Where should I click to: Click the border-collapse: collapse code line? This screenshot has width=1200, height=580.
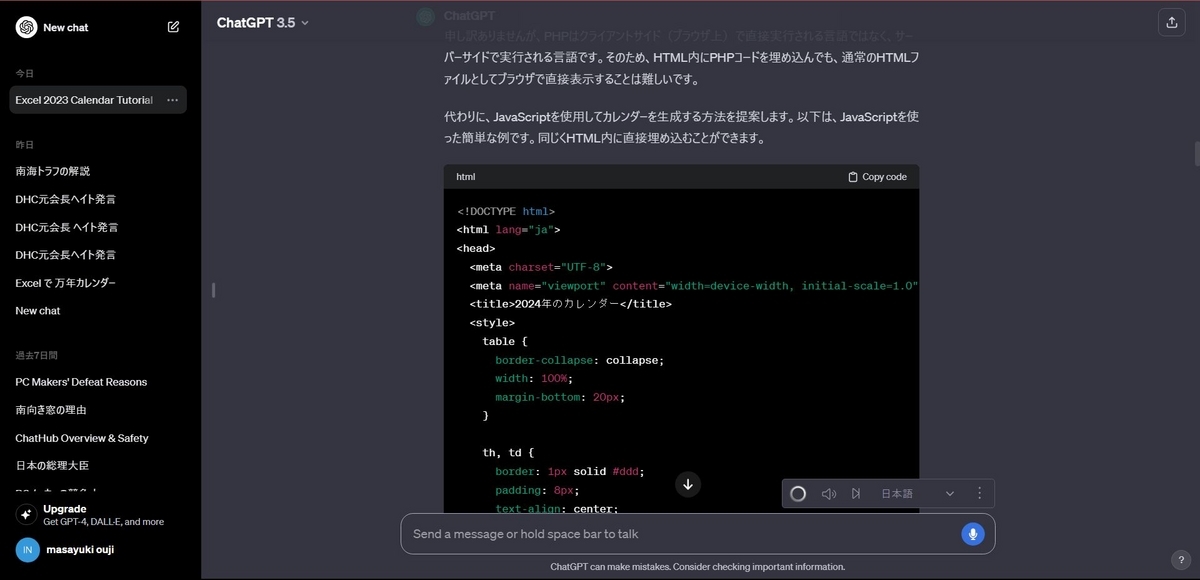click(x=580, y=360)
